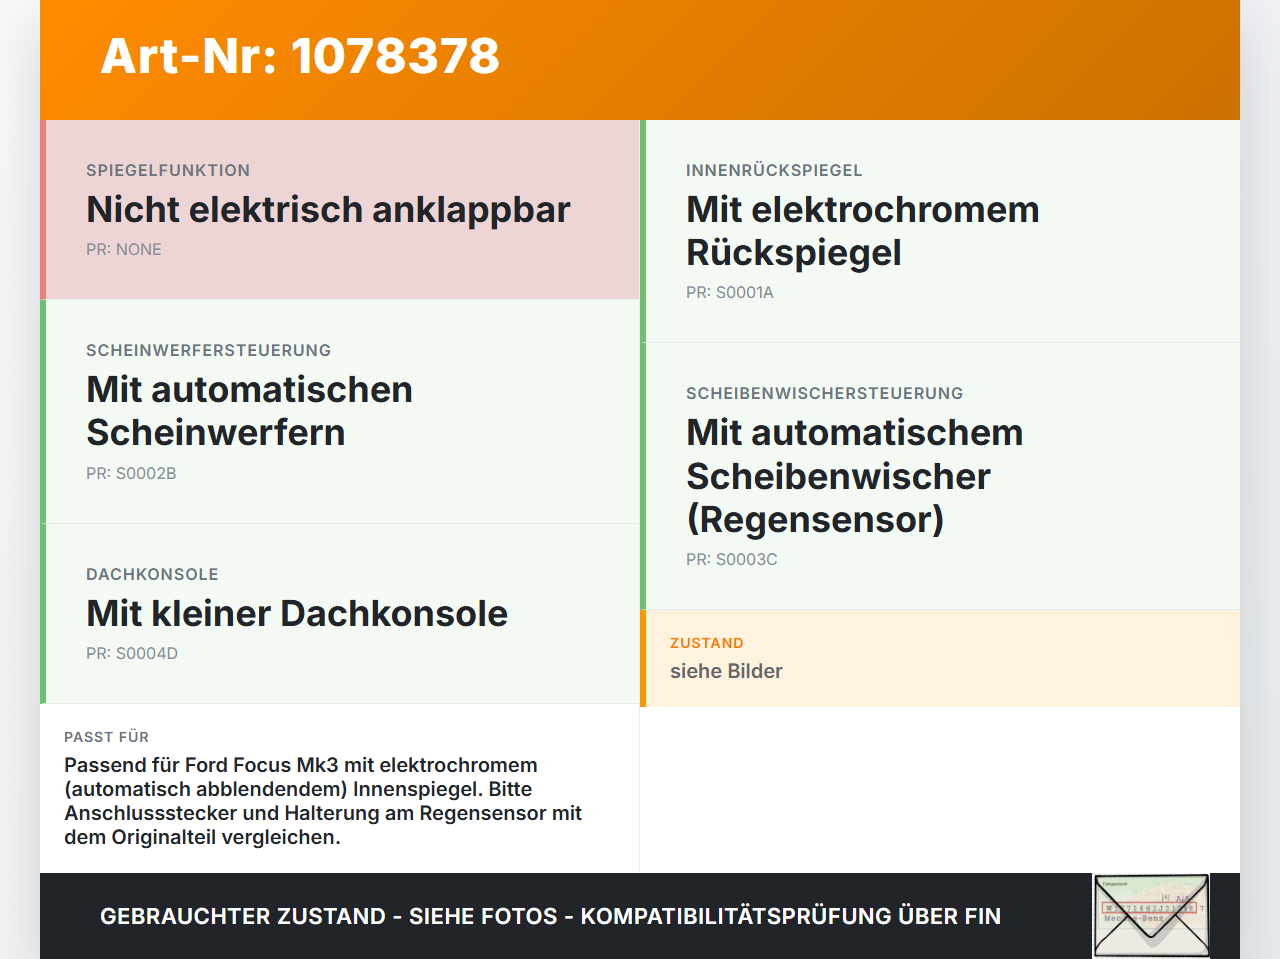
Task: Select the Art-Nr: 1078378 heading
Action: pos(300,56)
